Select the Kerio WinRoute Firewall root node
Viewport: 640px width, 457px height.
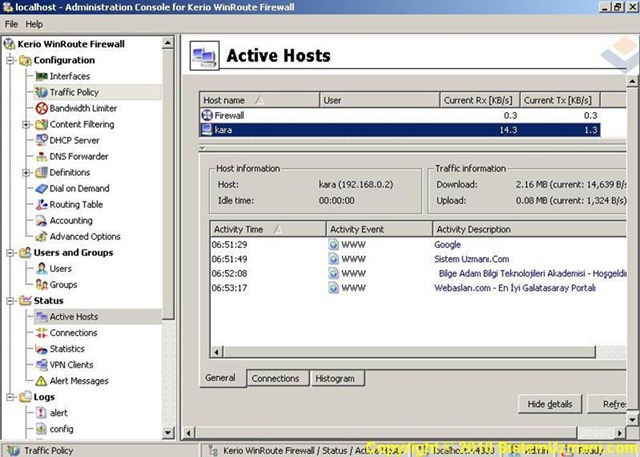tap(71, 44)
